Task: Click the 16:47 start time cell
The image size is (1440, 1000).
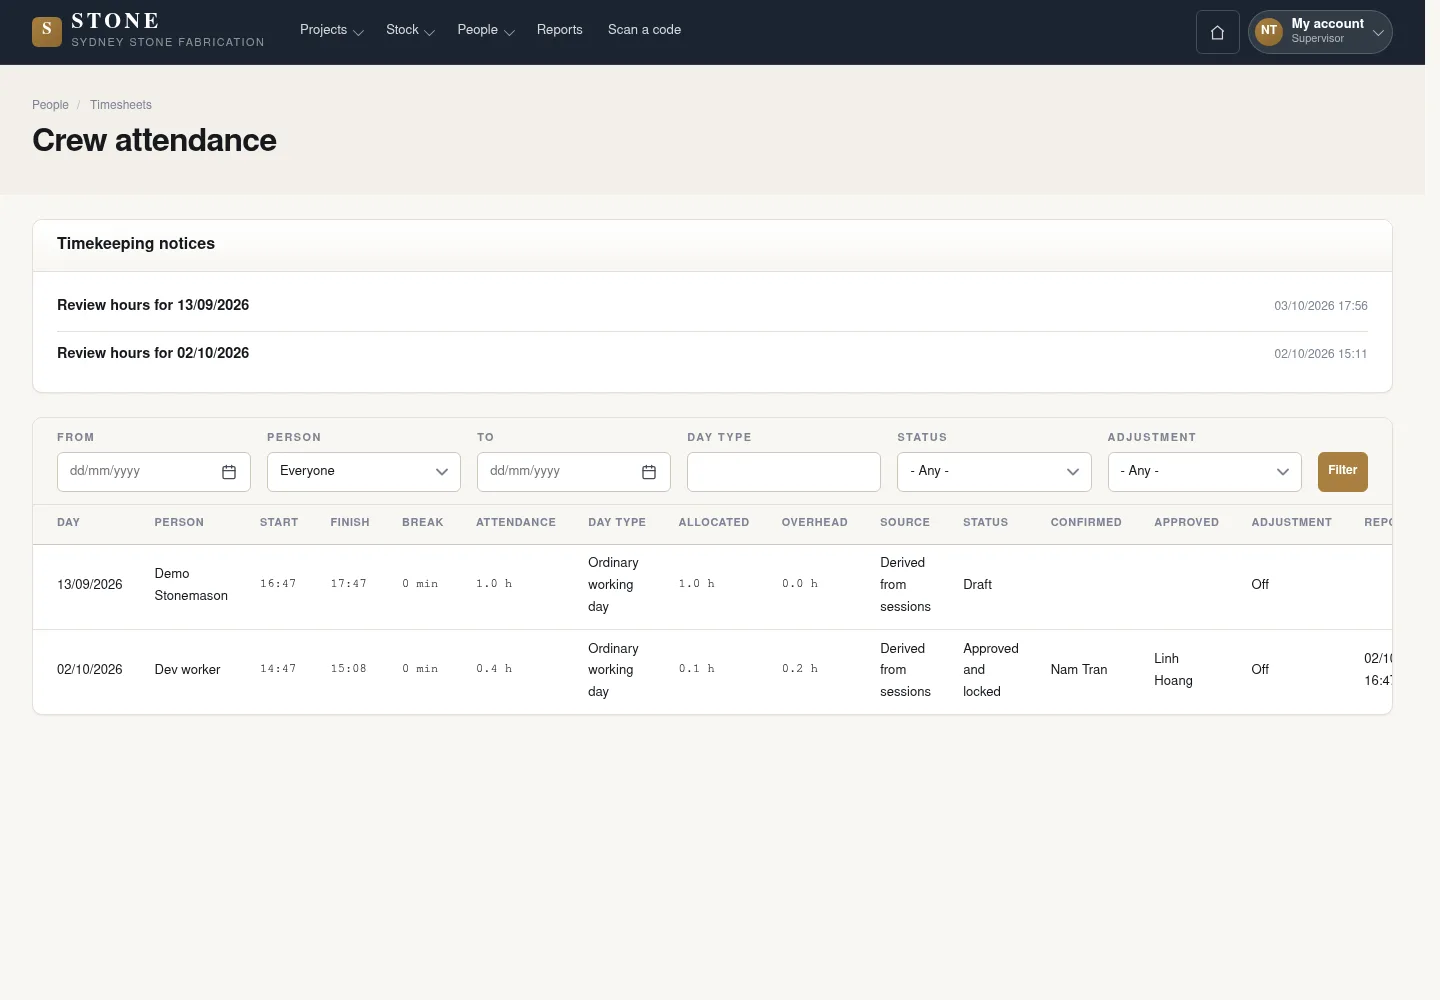Action: [x=278, y=584]
